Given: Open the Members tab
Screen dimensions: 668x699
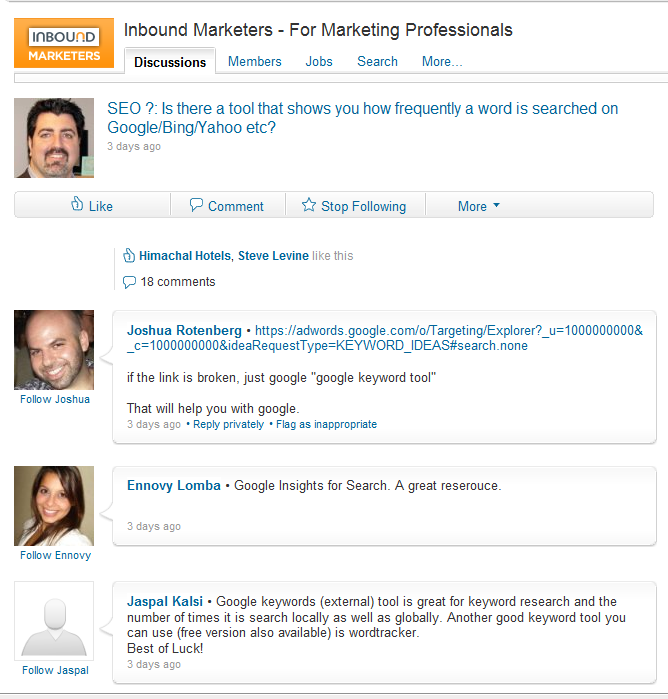Looking at the screenshot, I should pyautogui.click(x=255, y=62).
